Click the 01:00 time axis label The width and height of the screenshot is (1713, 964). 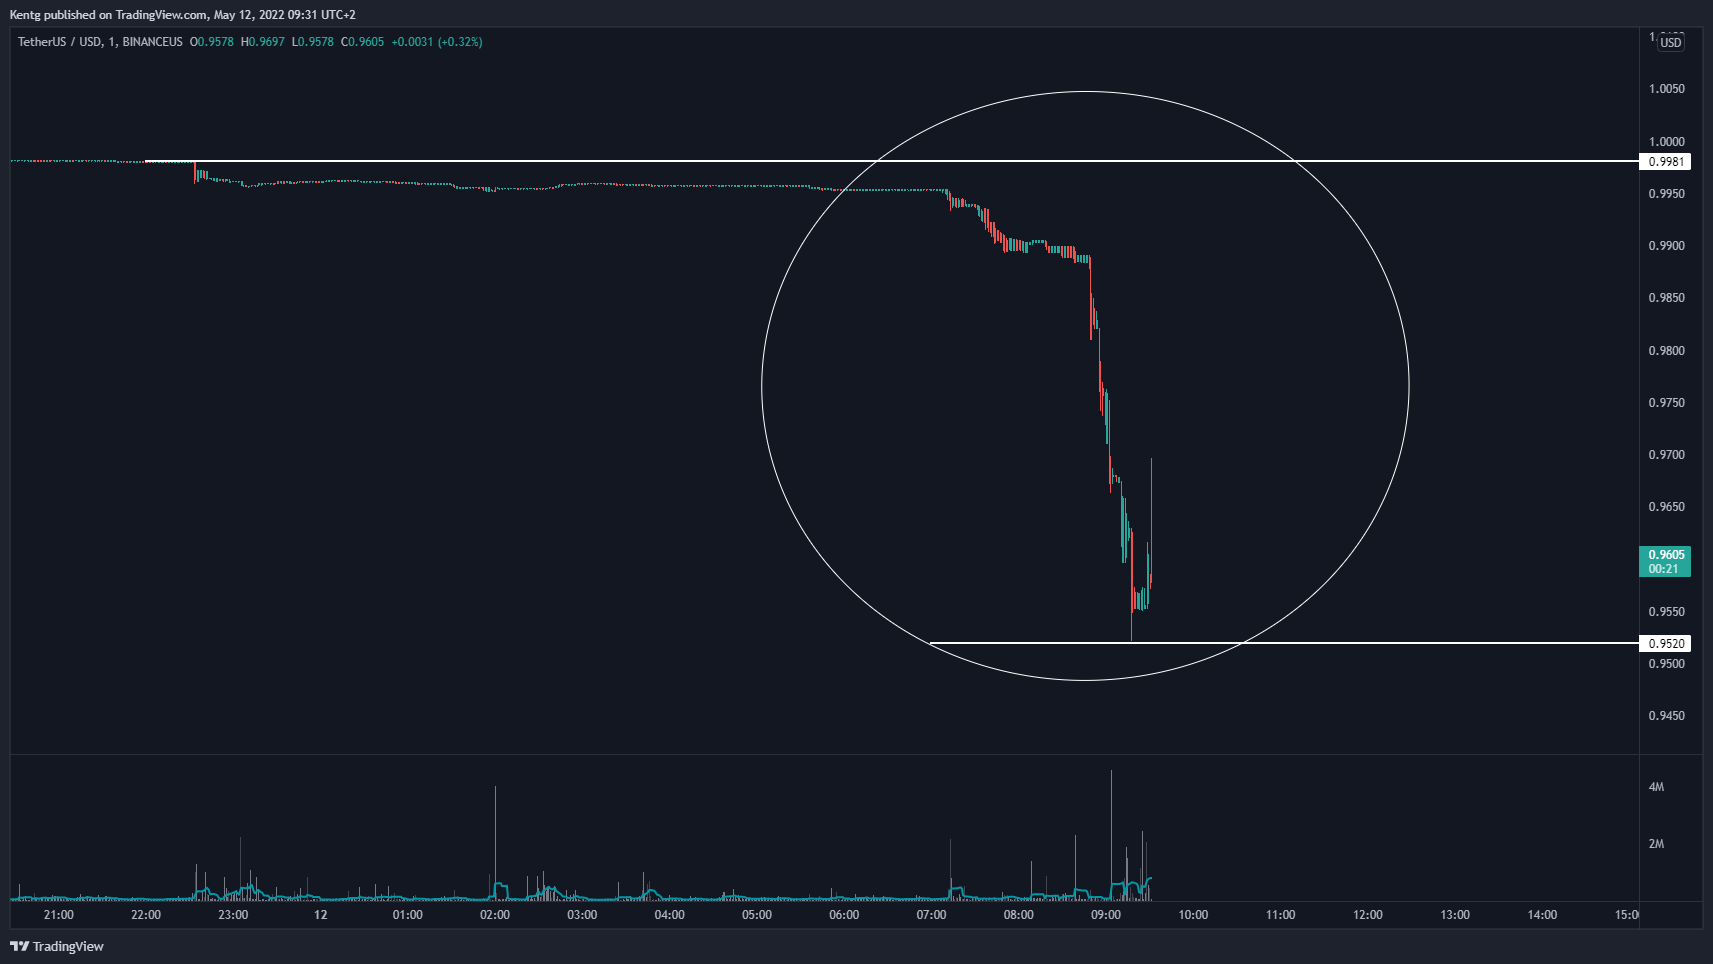(x=408, y=915)
